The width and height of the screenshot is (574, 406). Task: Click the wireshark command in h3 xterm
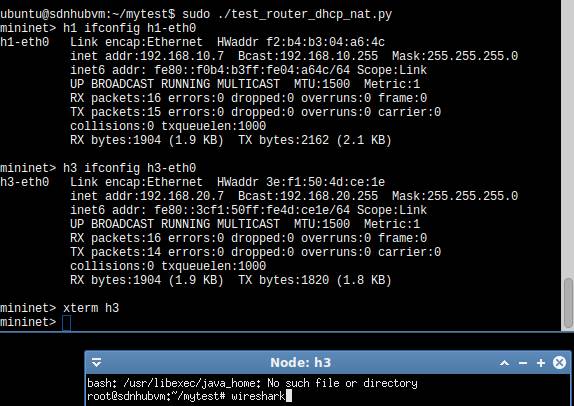[x=258, y=396]
